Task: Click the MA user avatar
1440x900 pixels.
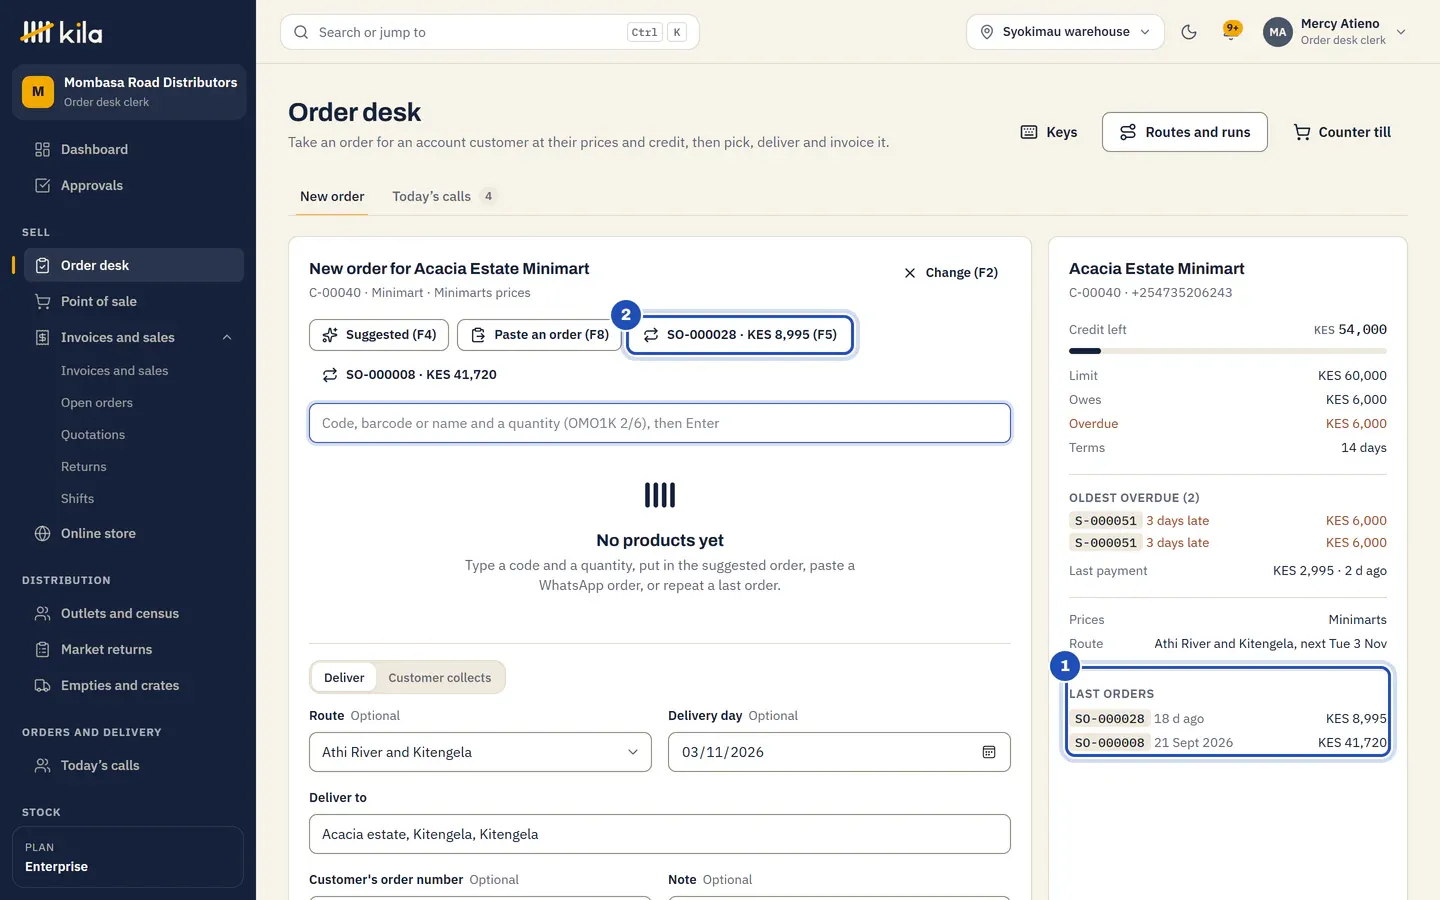Action: point(1278,32)
